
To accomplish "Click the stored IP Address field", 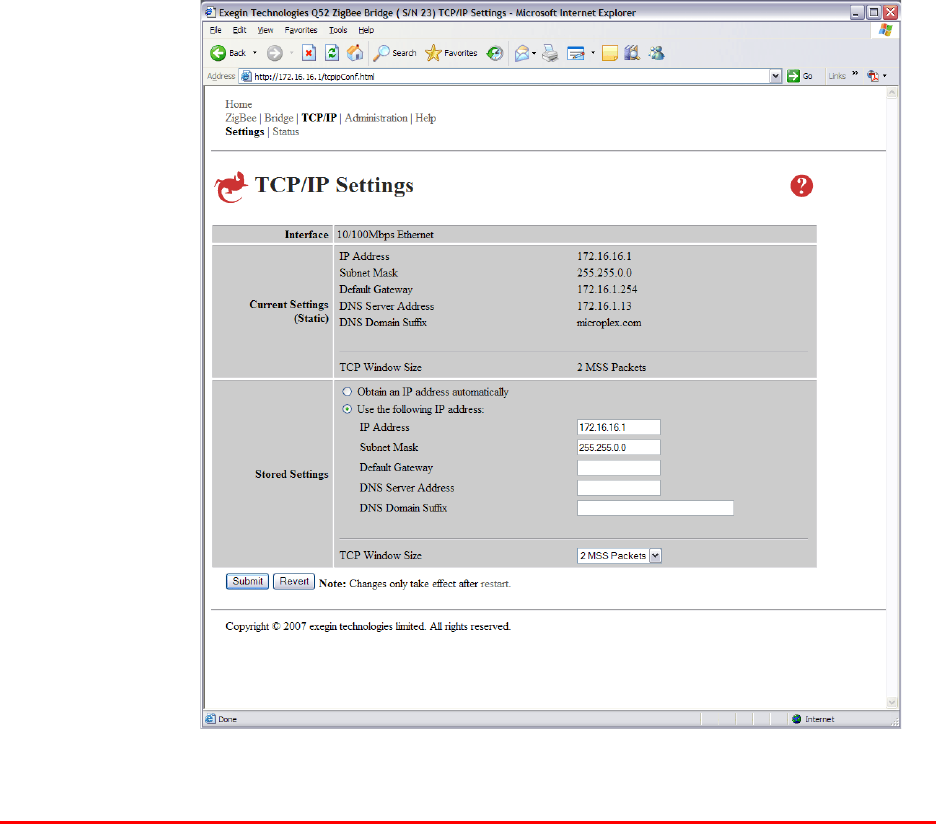I will tap(618, 427).
